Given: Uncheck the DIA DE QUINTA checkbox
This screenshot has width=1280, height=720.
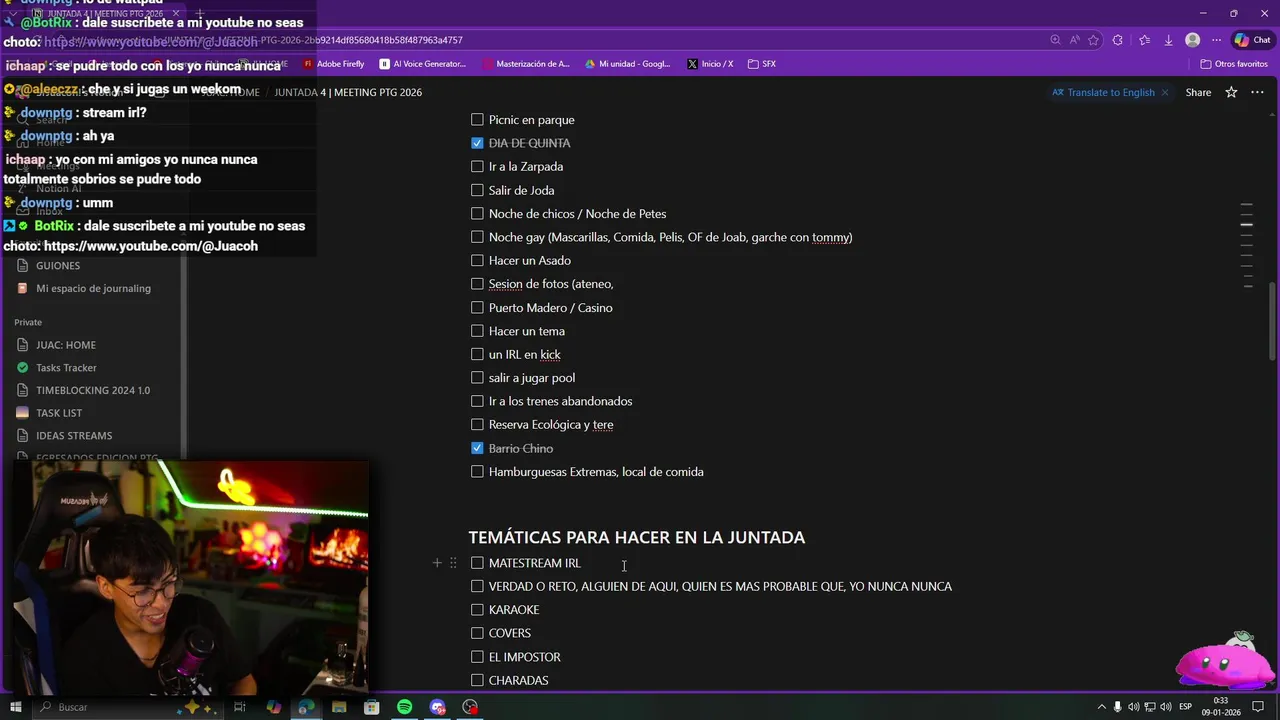Looking at the screenshot, I should [x=477, y=143].
